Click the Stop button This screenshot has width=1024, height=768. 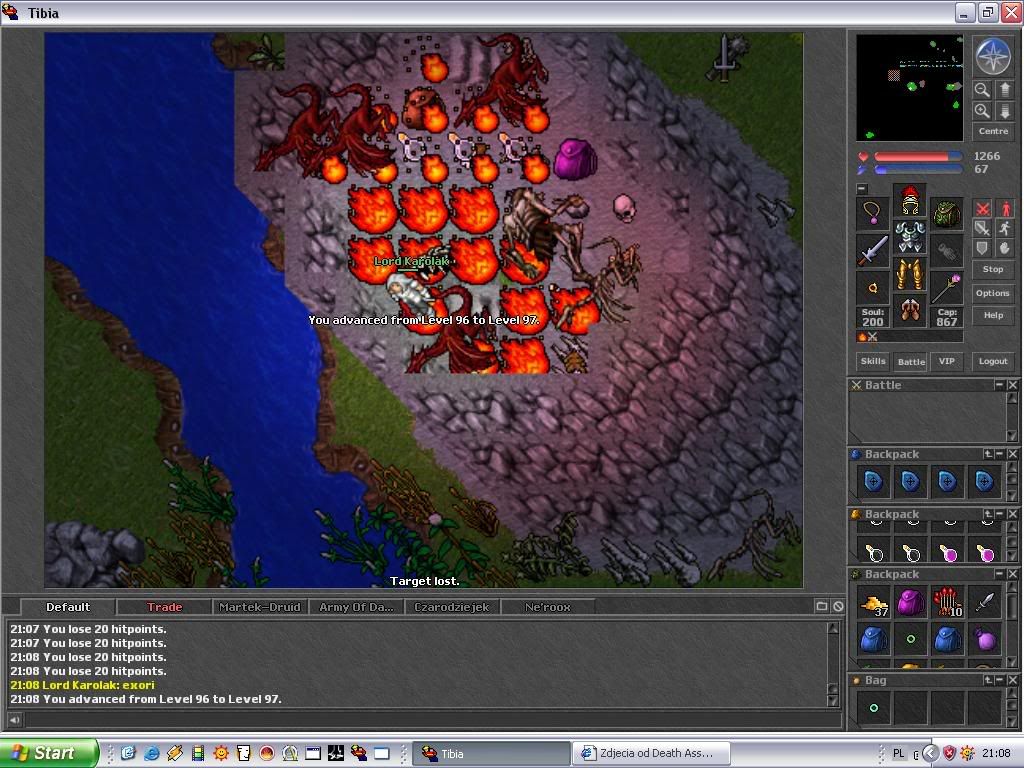pyautogui.click(x=993, y=269)
